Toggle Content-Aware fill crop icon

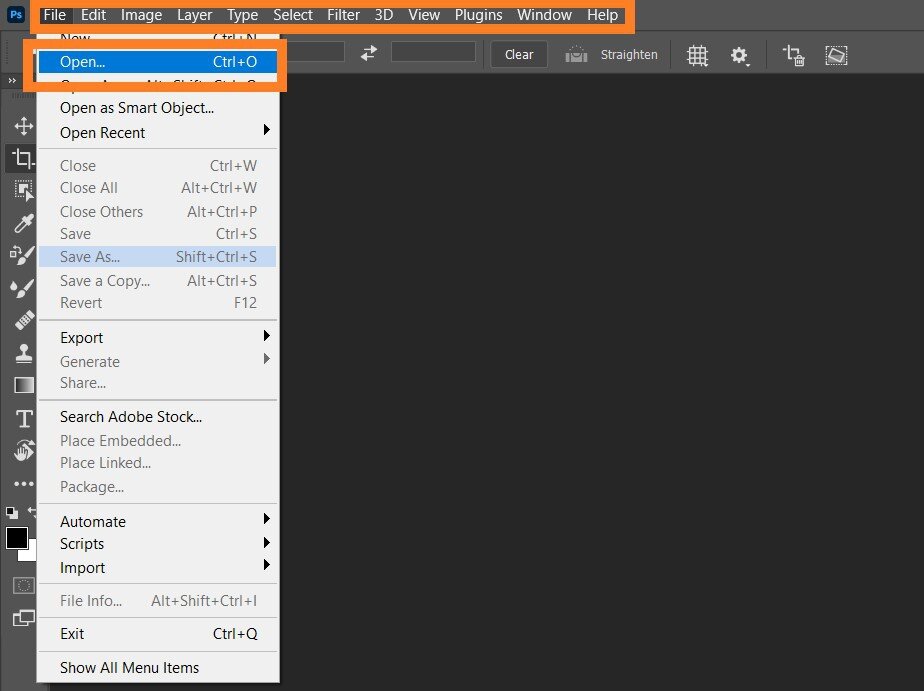(836, 55)
